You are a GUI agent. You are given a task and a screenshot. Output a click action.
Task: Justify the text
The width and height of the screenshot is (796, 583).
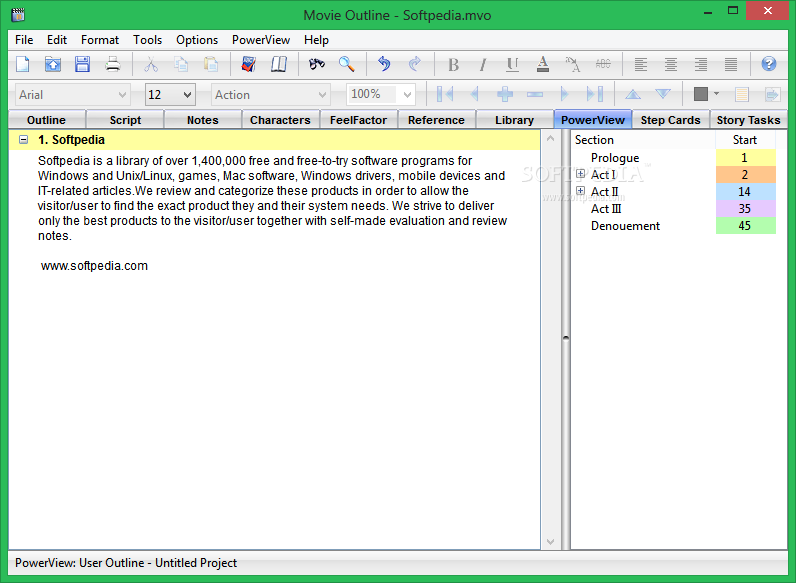tap(731, 64)
